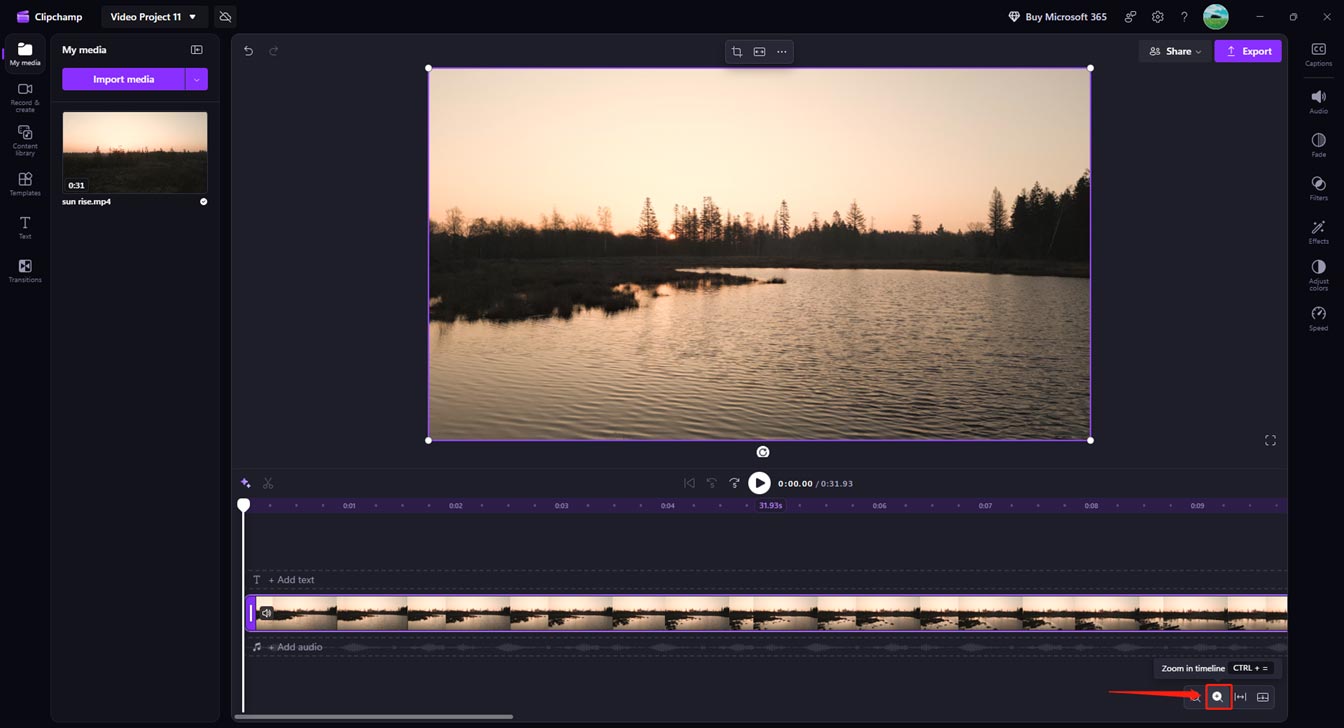Select the video clip in the timeline

[x=767, y=613]
